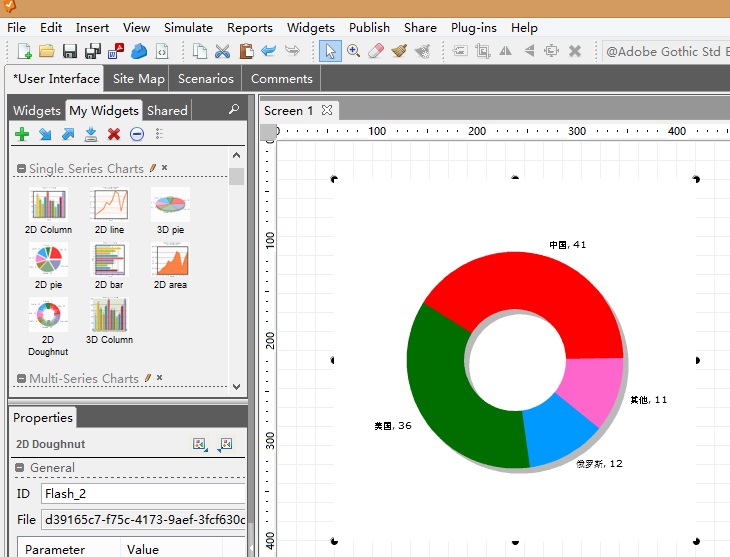Viewport: 730px width, 557px height.
Task: Pick the Eraser tool in the toolbar
Action: (x=376, y=51)
